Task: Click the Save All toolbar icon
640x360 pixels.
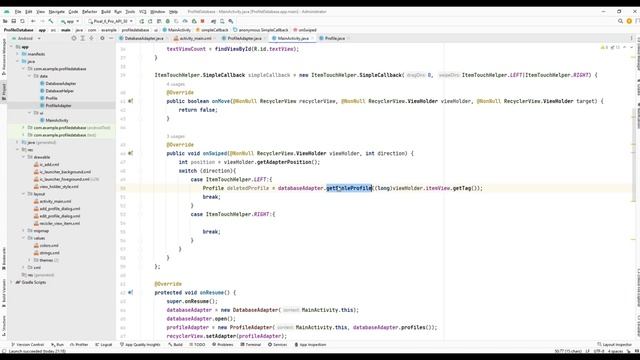Action: [13, 21]
